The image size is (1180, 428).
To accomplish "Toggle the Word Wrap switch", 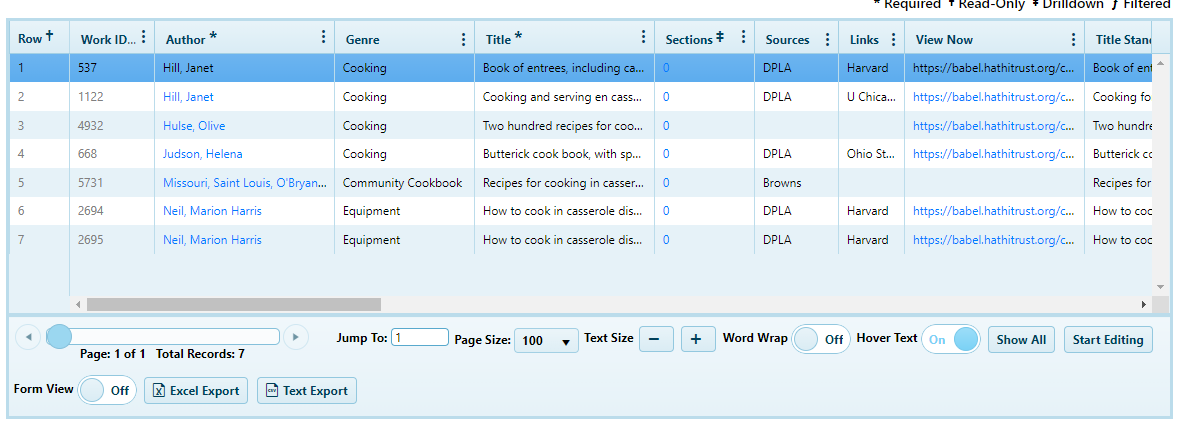I will (x=821, y=340).
